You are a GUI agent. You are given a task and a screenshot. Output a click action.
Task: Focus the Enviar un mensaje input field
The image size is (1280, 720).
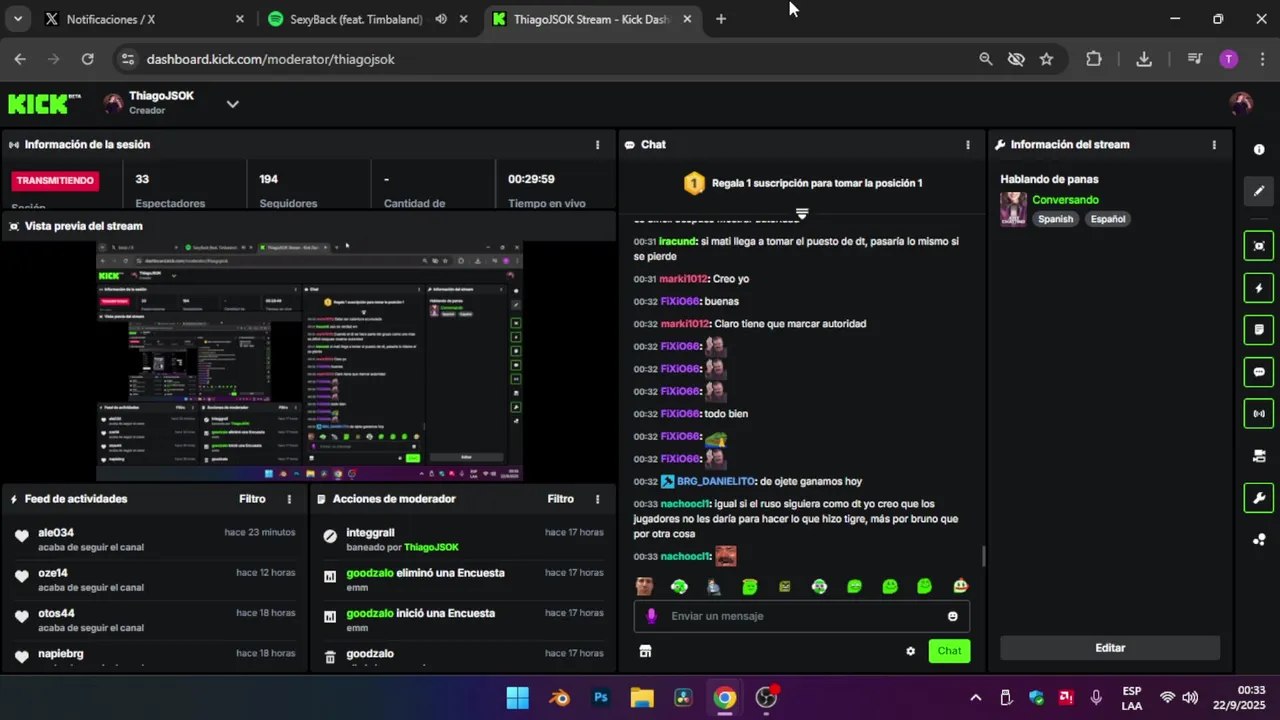(801, 616)
